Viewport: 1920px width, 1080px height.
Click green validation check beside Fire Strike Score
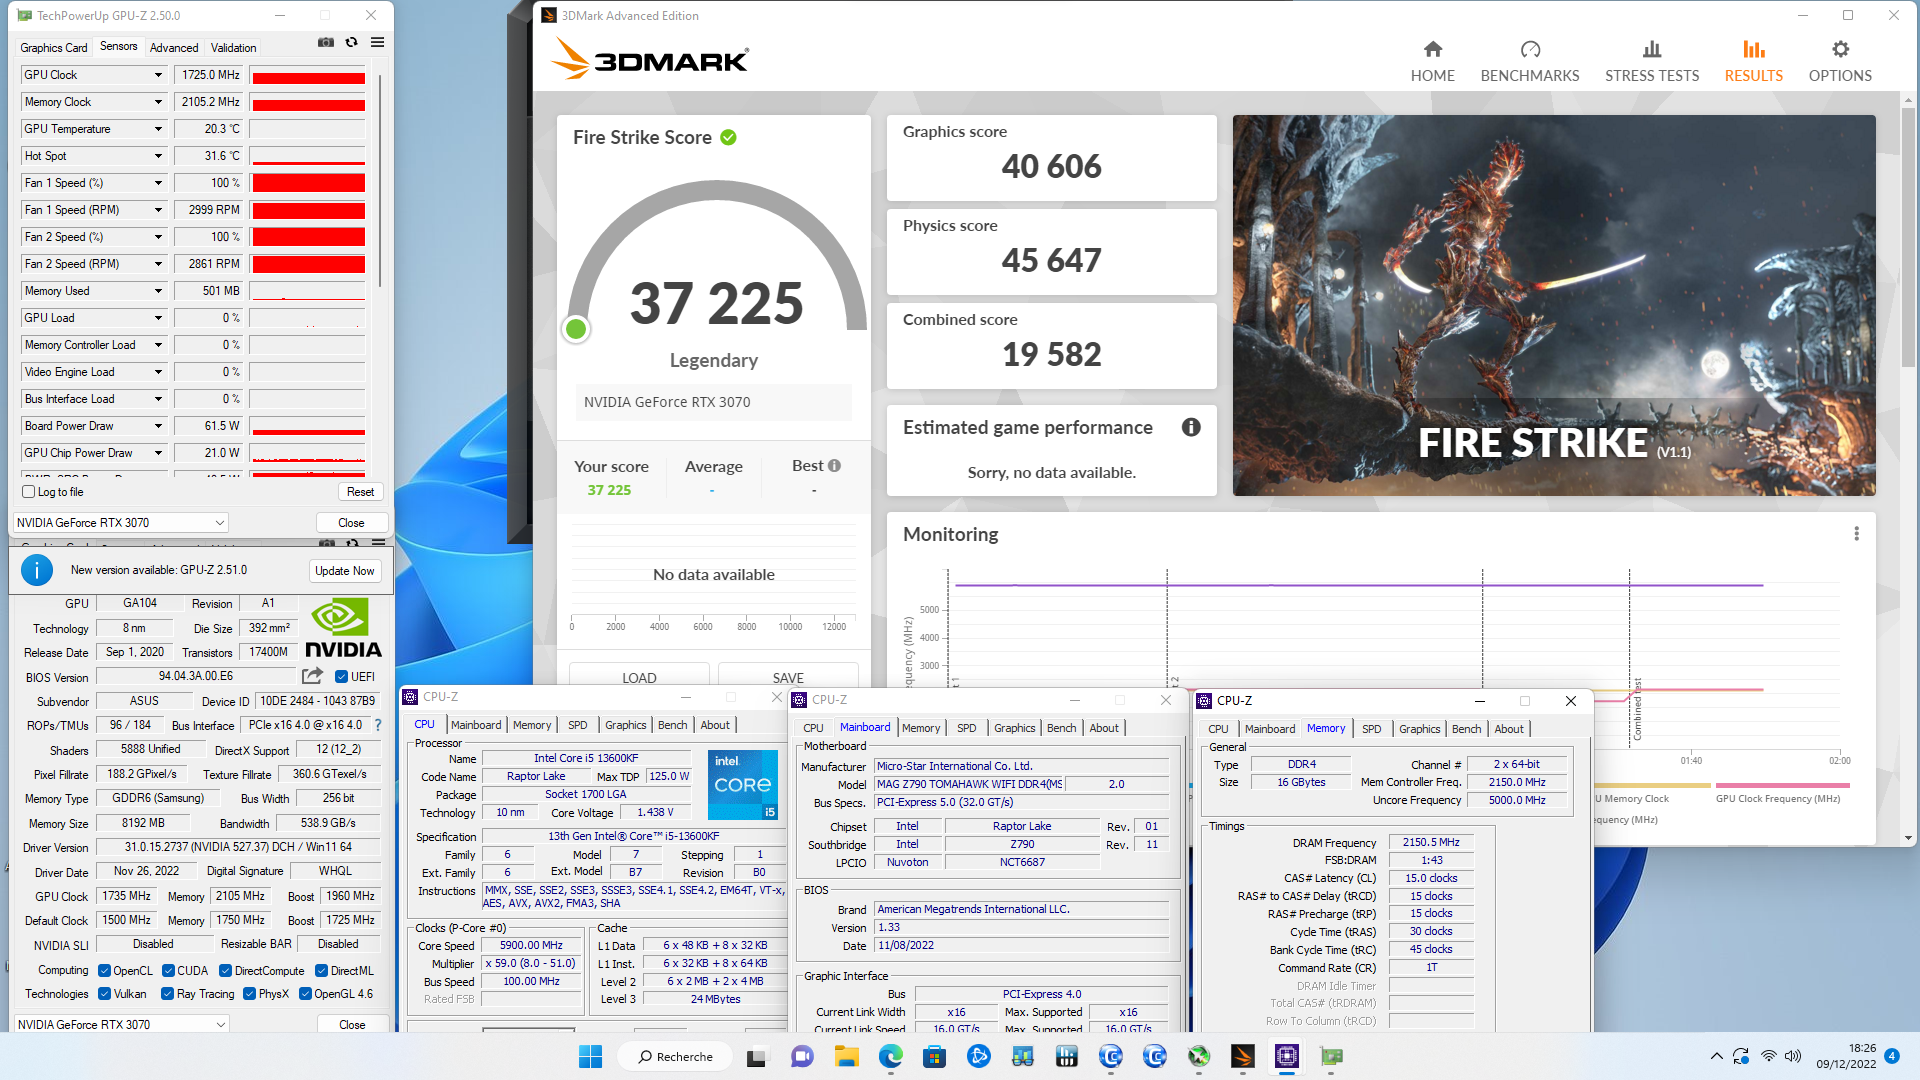tap(728, 137)
